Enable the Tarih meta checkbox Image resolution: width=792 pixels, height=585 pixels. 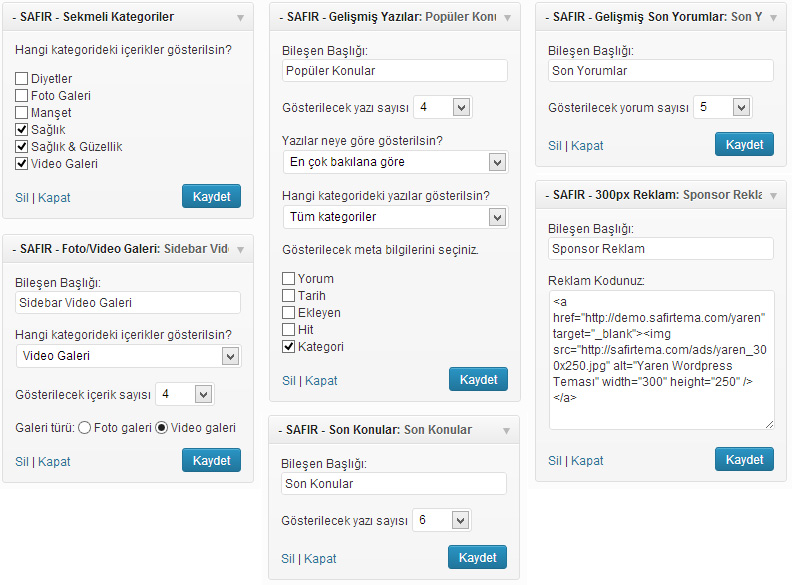tap(289, 296)
